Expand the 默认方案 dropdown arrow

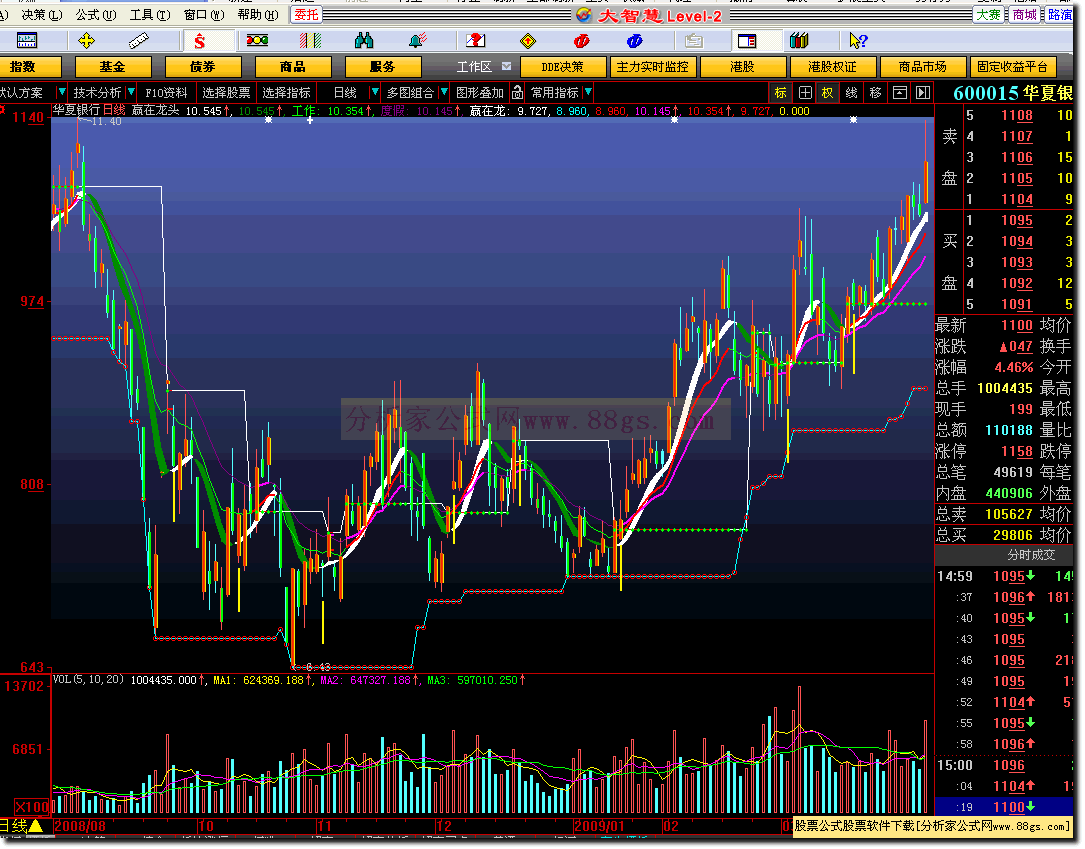[x=62, y=92]
